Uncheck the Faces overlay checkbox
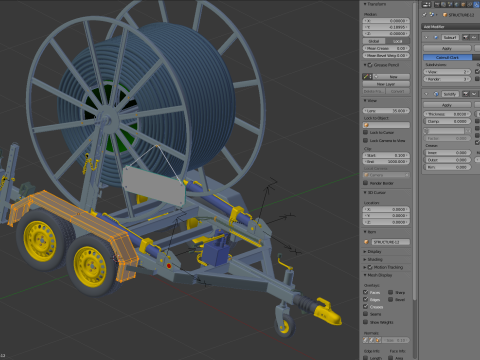 point(365,292)
